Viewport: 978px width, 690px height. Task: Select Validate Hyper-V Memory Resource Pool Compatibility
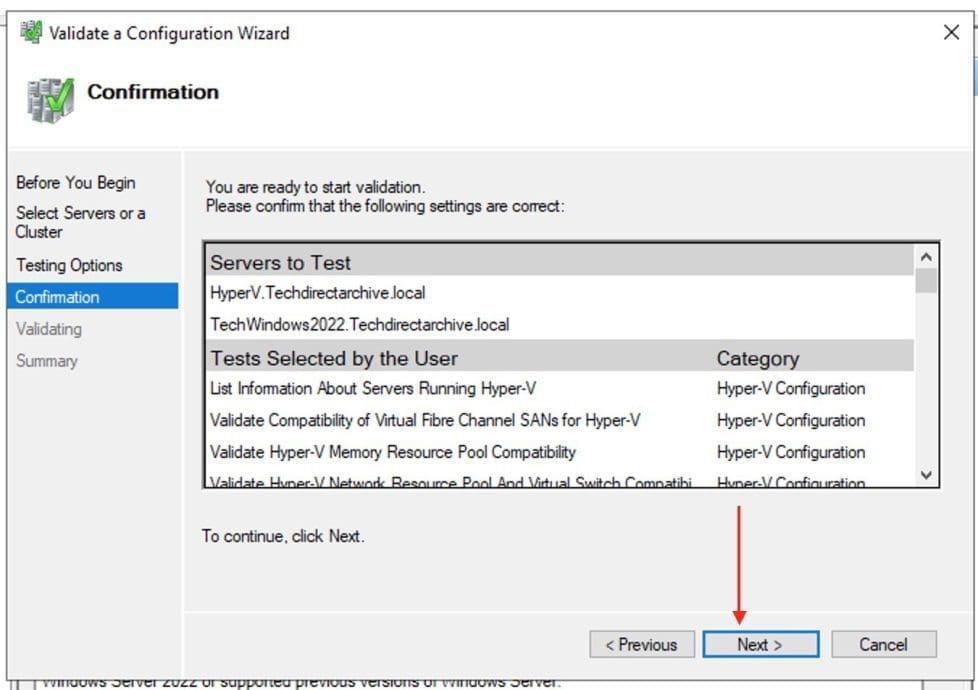393,452
